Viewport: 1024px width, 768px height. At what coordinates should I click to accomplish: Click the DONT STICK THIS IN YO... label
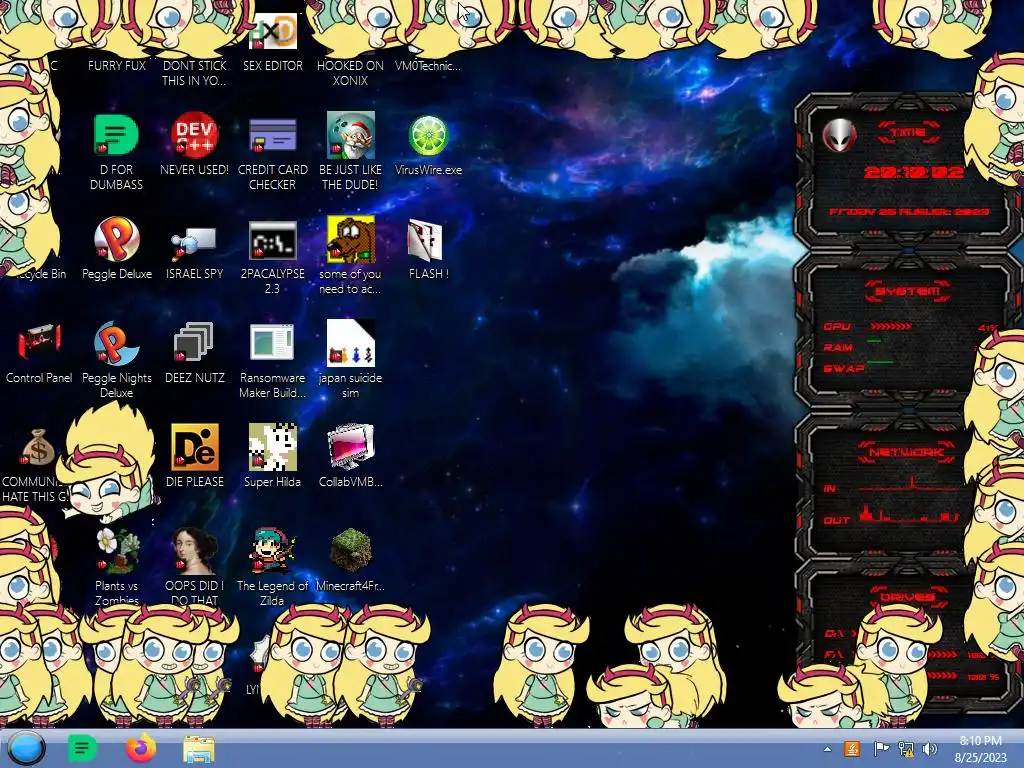tap(195, 73)
